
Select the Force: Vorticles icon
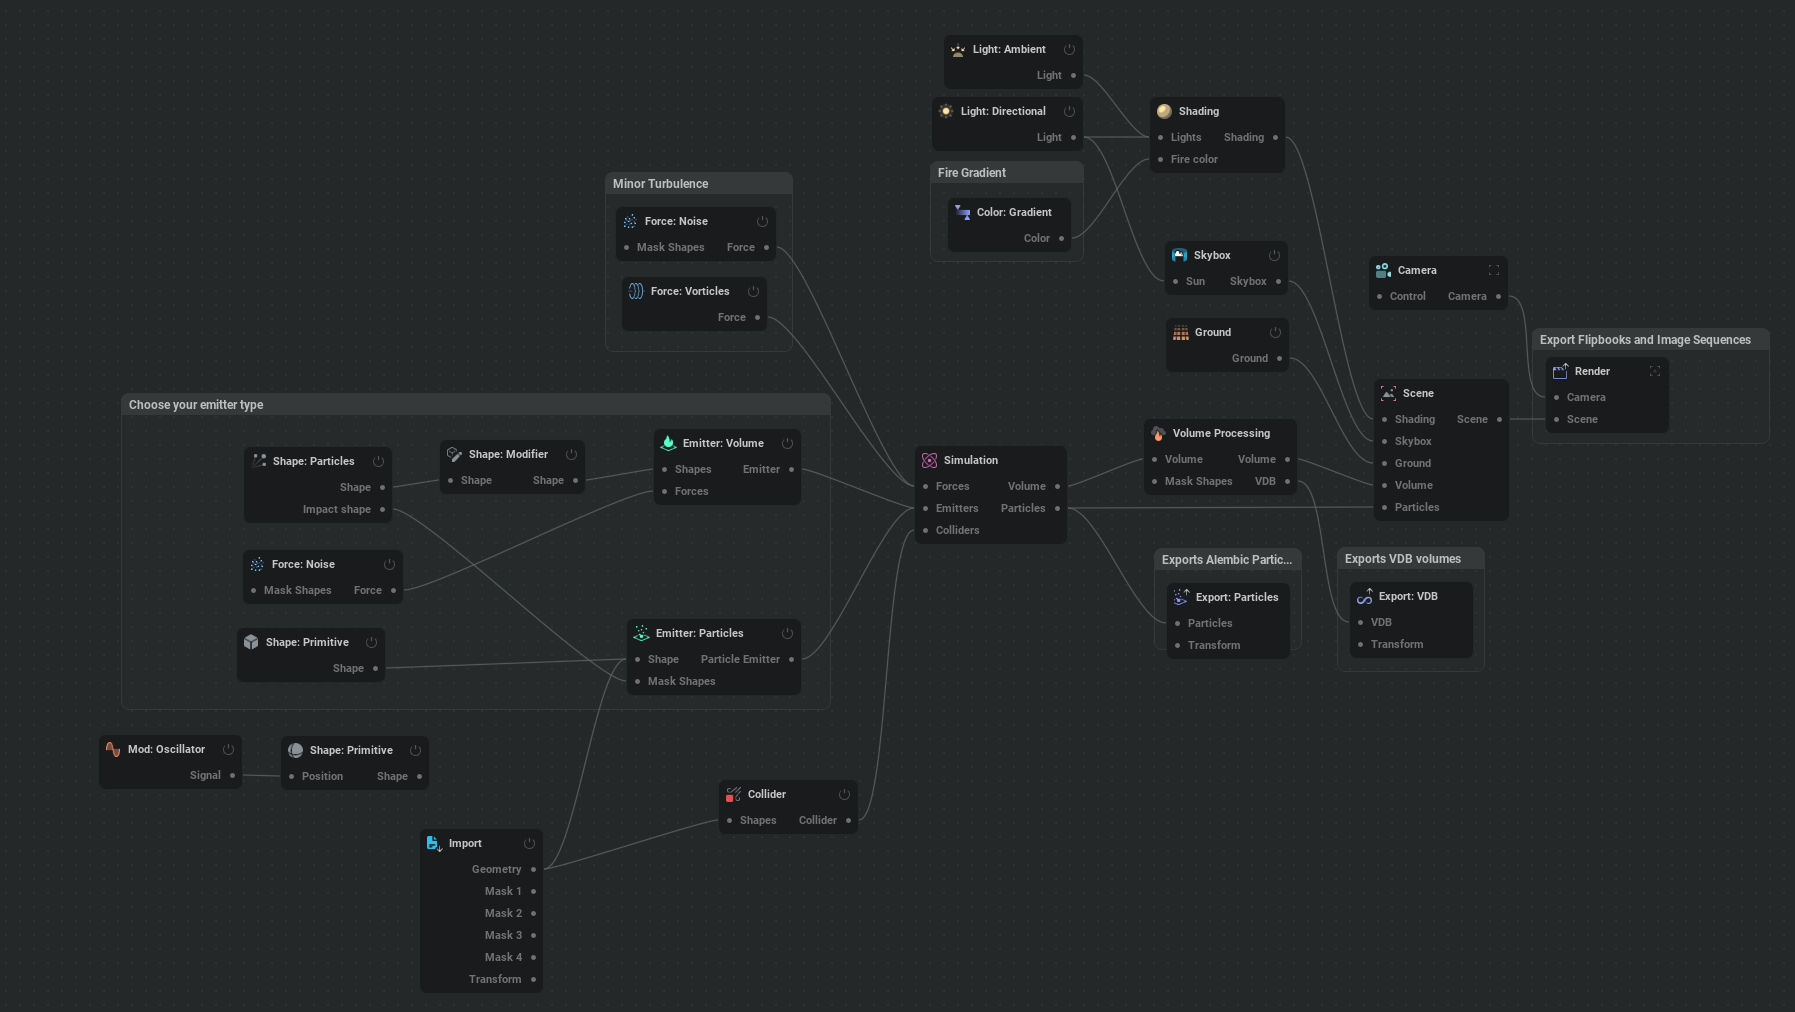(x=636, y=291)
